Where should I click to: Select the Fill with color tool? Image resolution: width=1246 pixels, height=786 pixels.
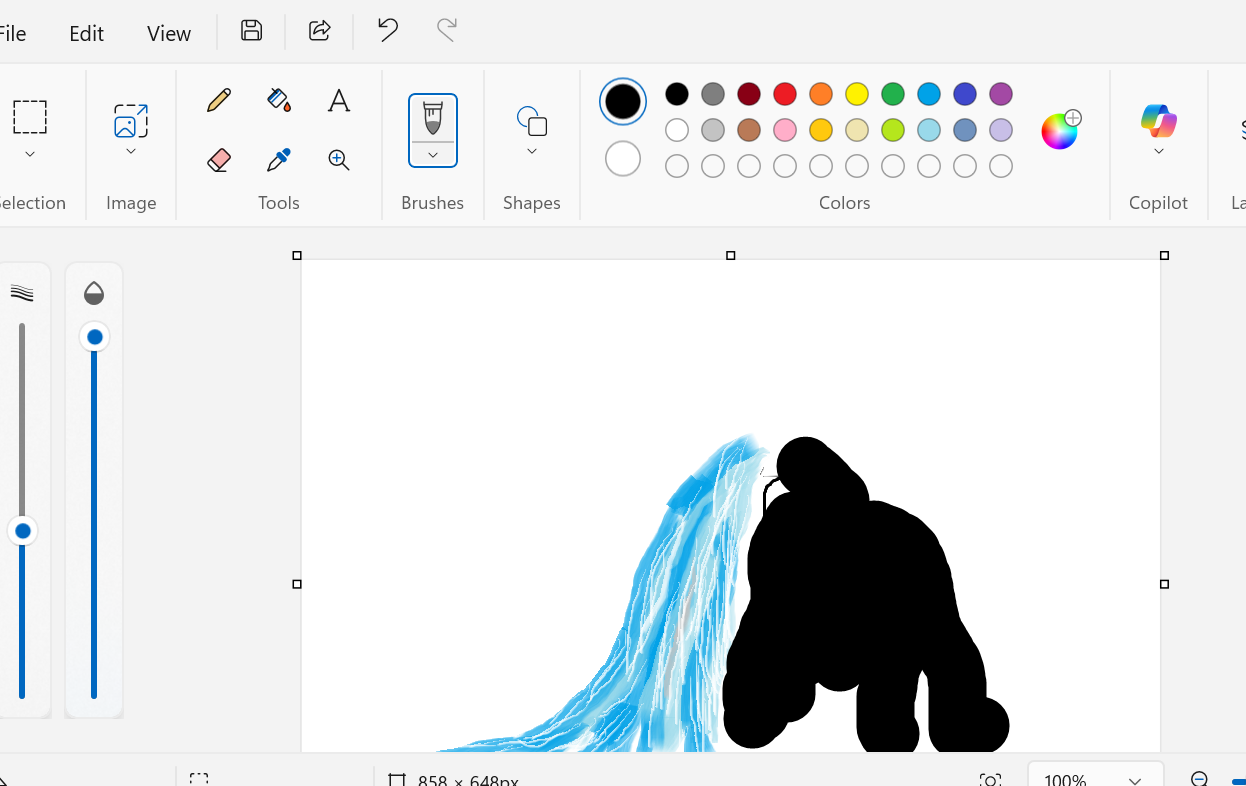point(279,99)
